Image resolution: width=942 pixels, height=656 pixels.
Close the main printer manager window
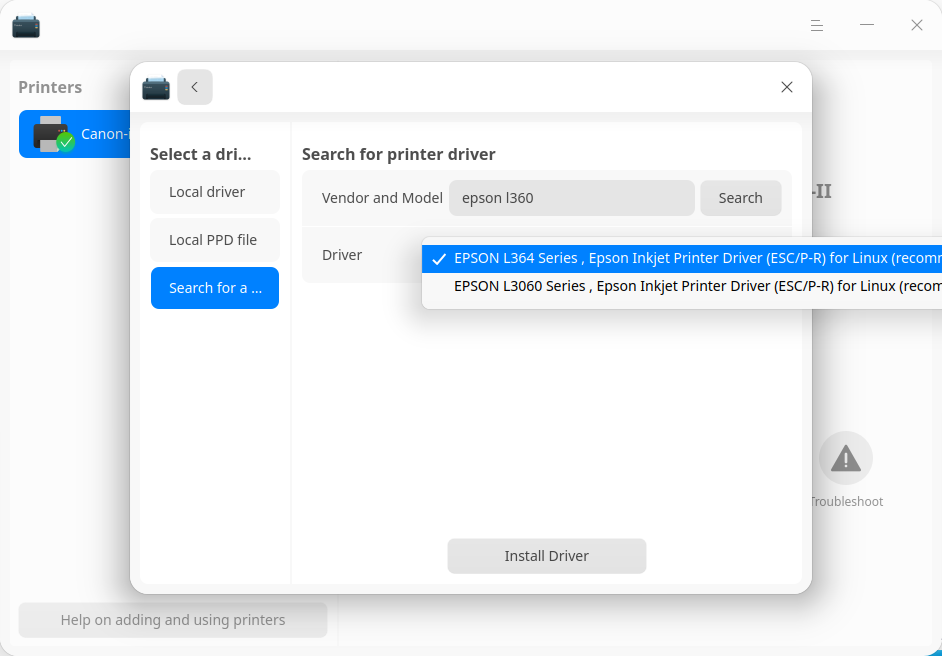(916, 25)
